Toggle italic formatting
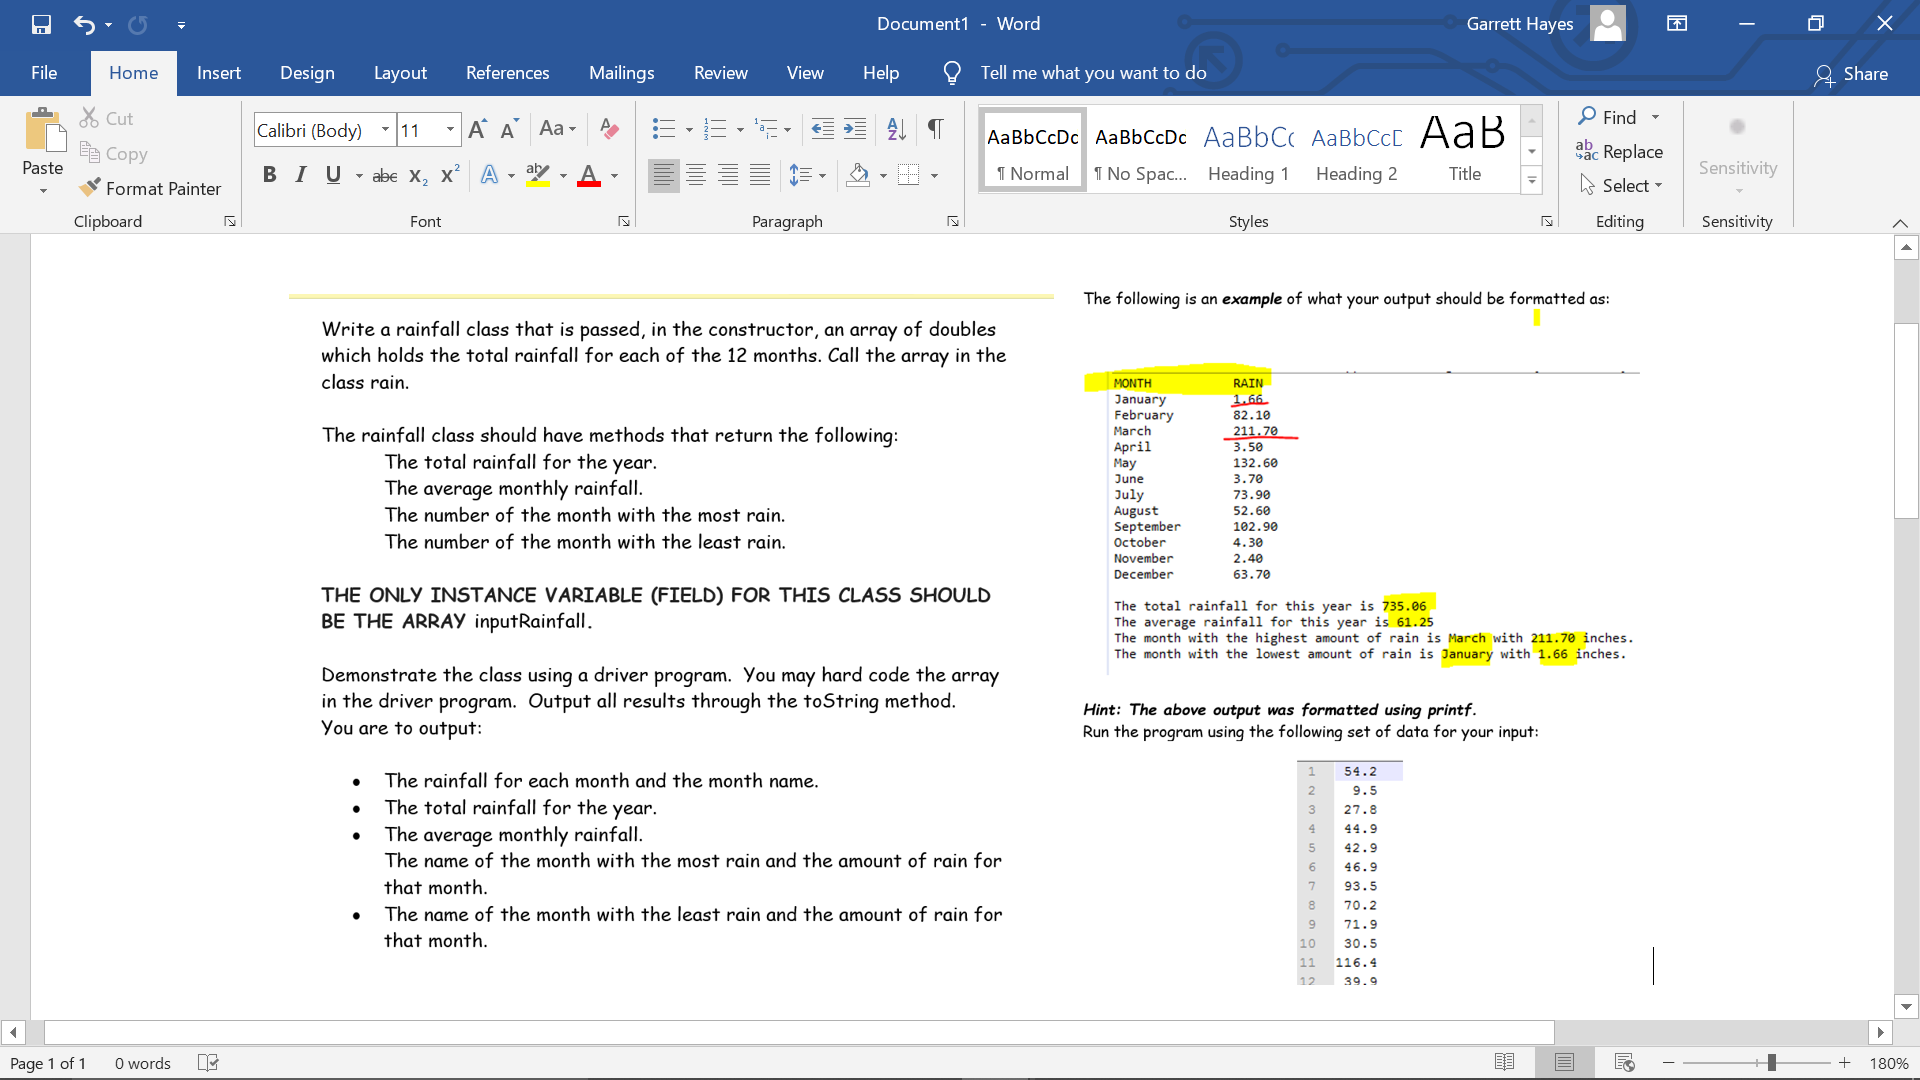This screenshot has height=1080, width=1920. tap(300, 174)
